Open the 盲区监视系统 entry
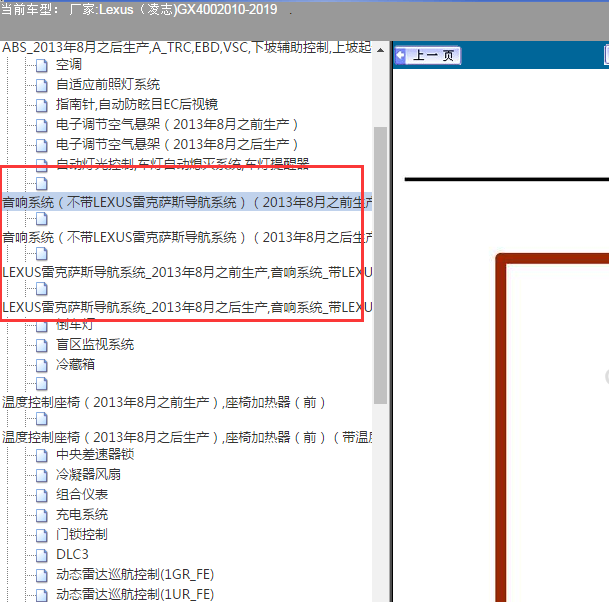The height and width of the screenshot is (602, 609). [95, 344]
